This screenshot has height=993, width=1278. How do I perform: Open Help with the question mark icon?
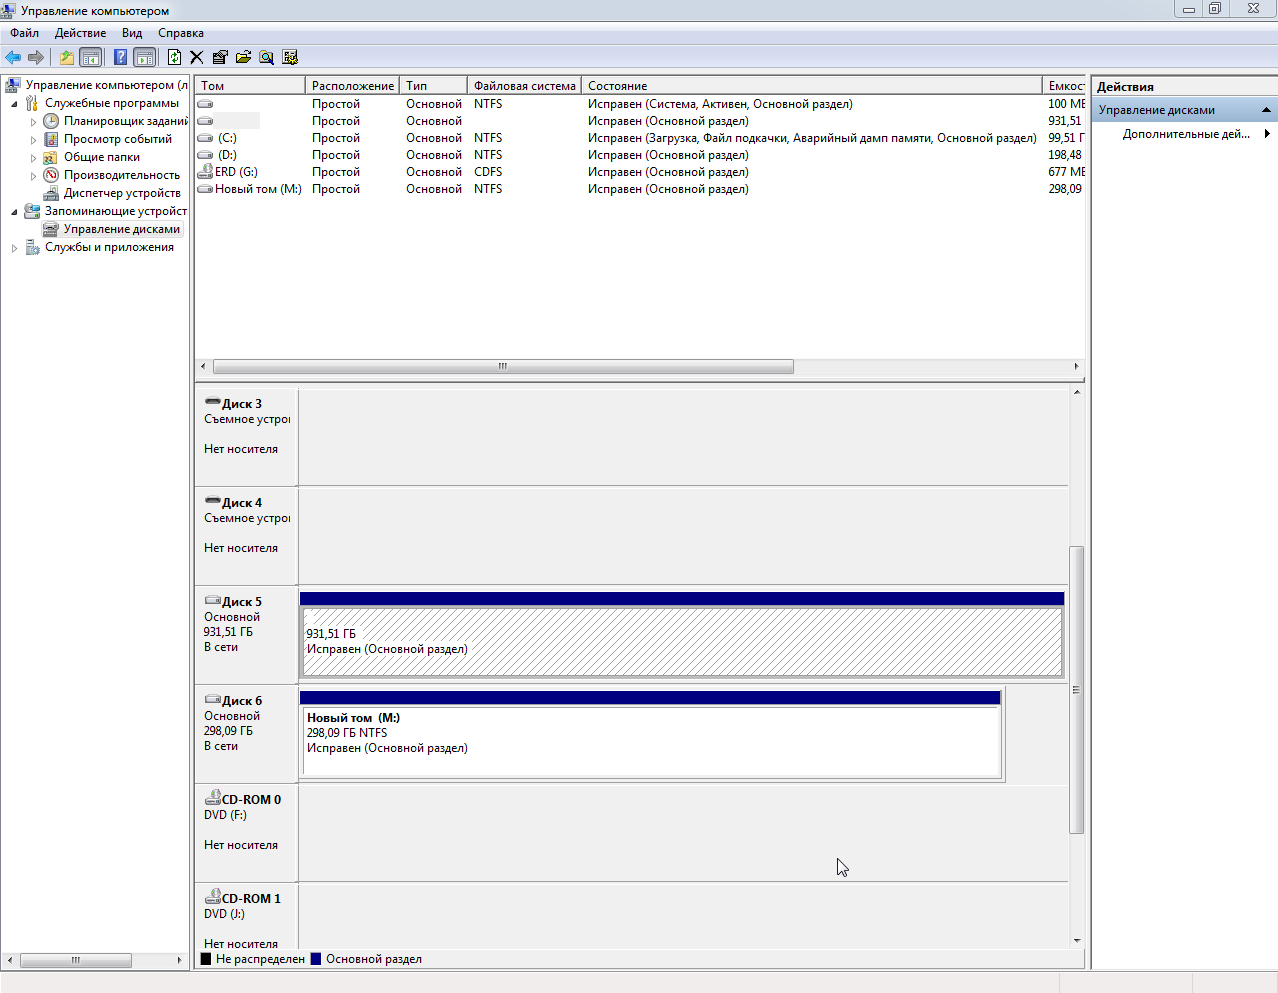tap(120, 58)
